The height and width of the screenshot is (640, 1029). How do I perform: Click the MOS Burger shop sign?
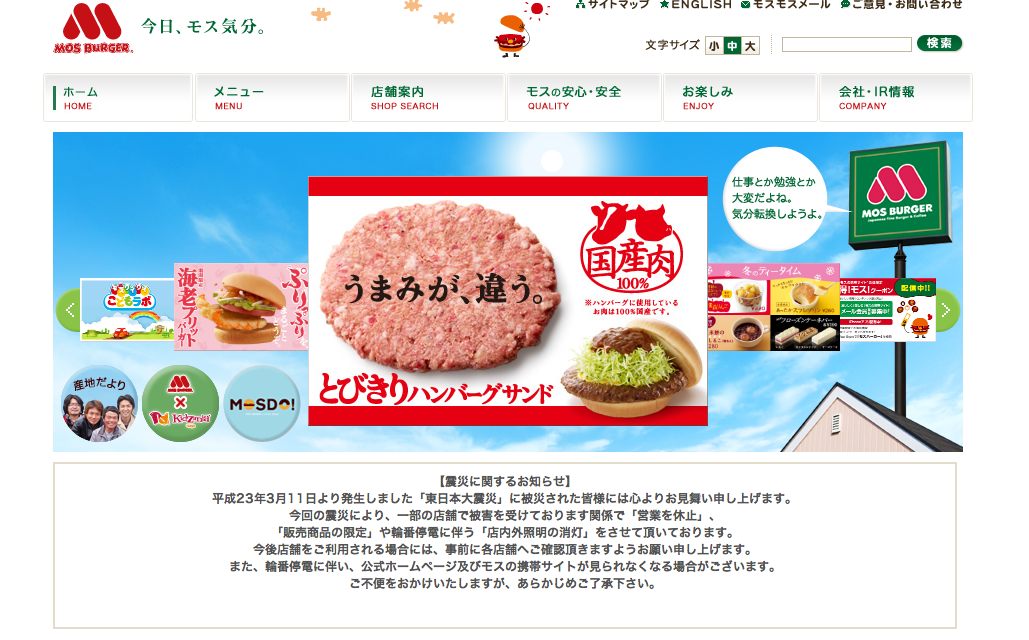coord(899,196)
